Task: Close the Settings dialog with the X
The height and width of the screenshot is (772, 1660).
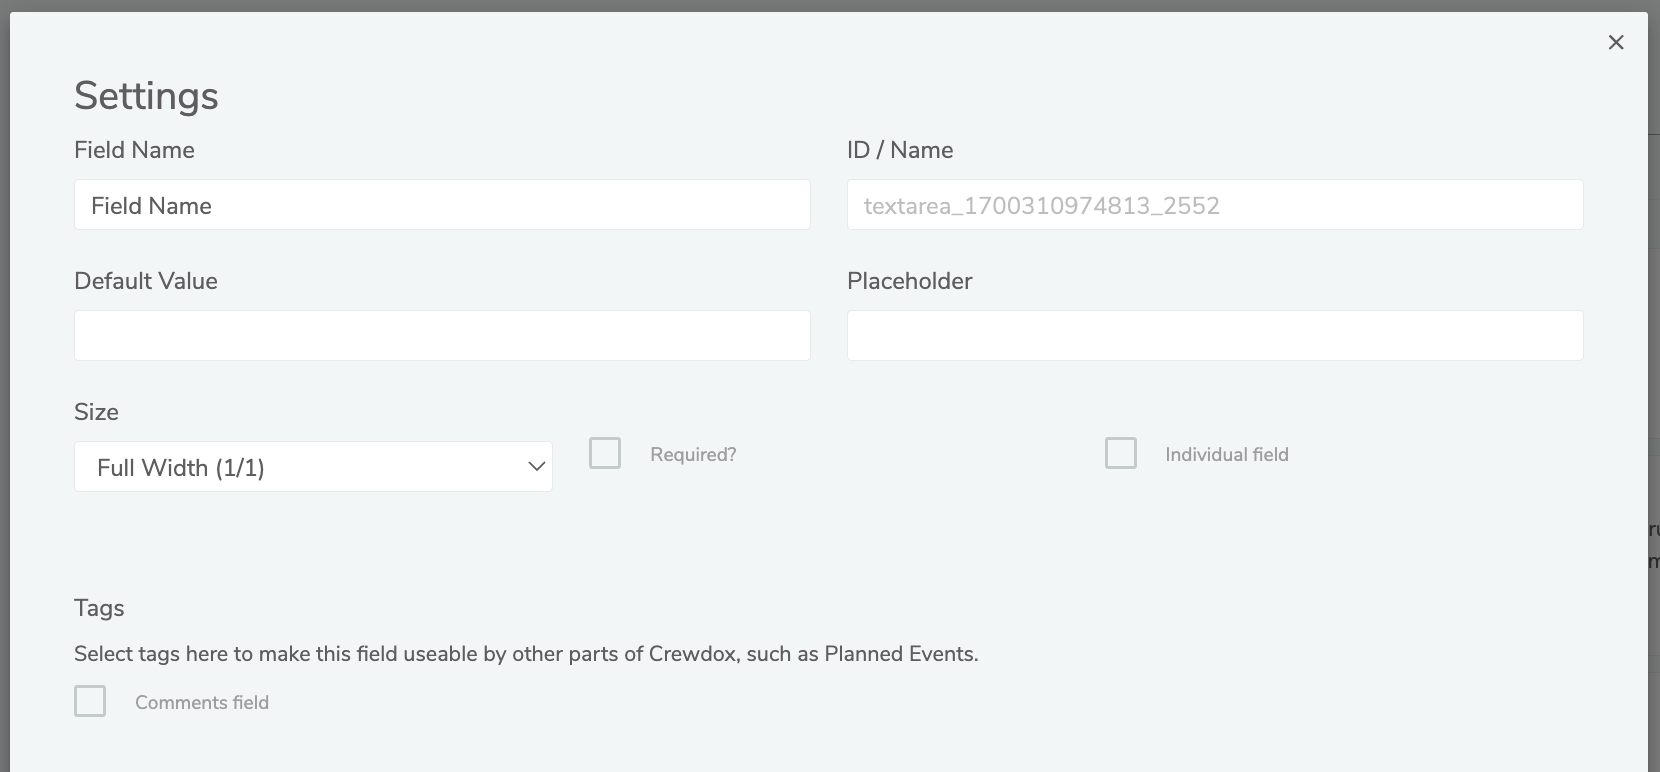Action: tap(1616, 42)
